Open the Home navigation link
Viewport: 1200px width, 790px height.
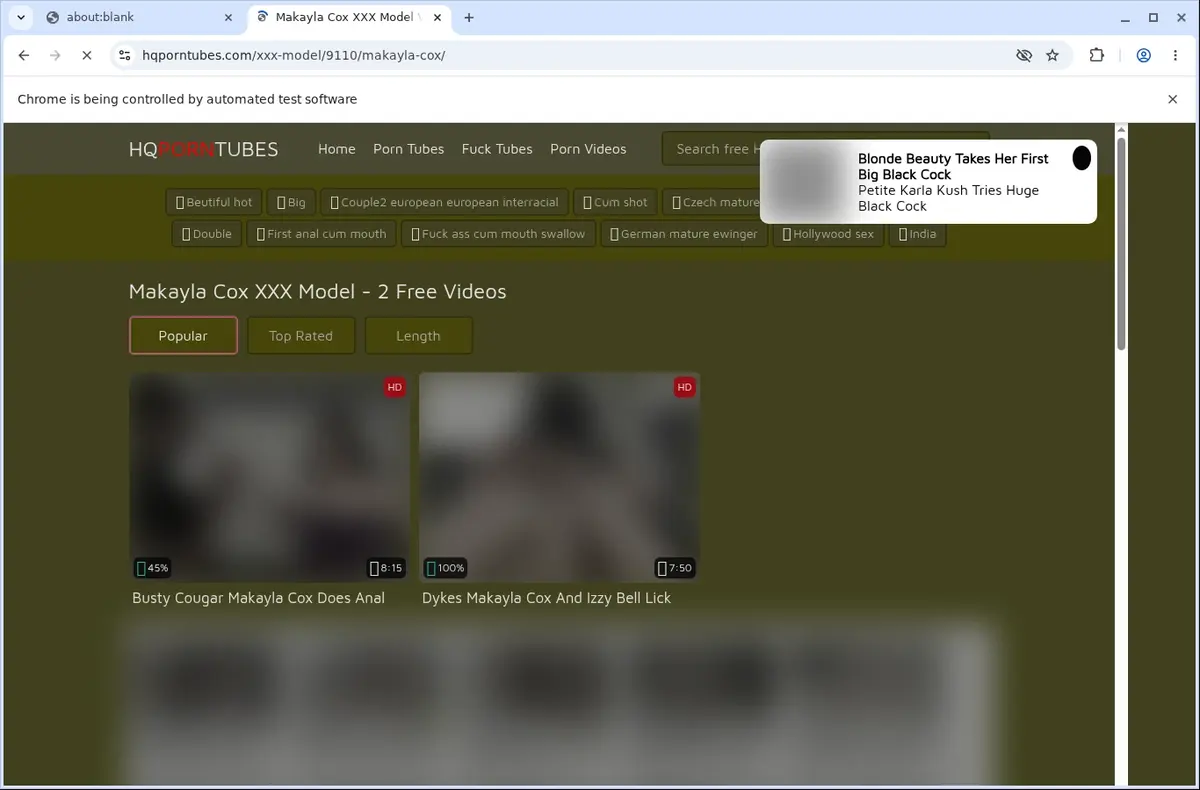point(336,149)
